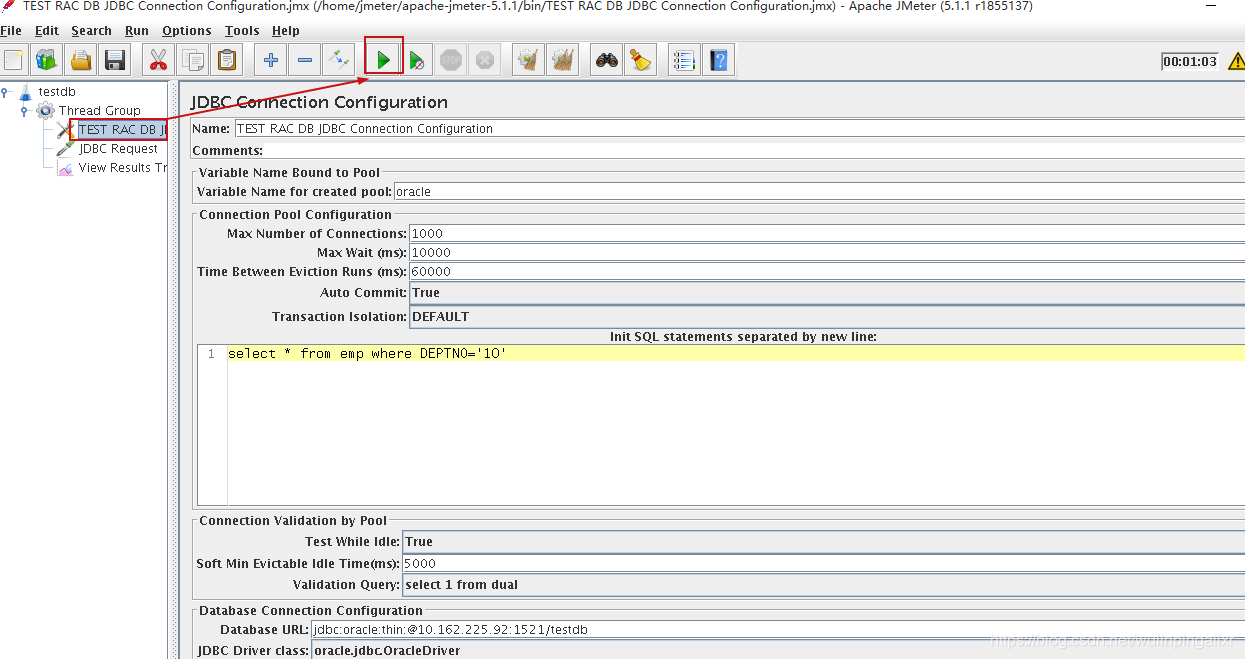Open the Help menu
This screenshot has width=1245, height=659.
pos(286,31)
